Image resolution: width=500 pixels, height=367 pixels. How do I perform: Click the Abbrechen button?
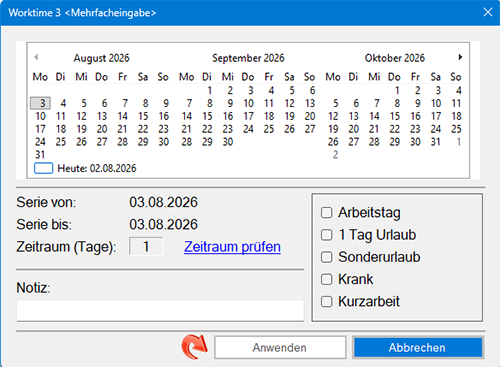click(417, 347)
